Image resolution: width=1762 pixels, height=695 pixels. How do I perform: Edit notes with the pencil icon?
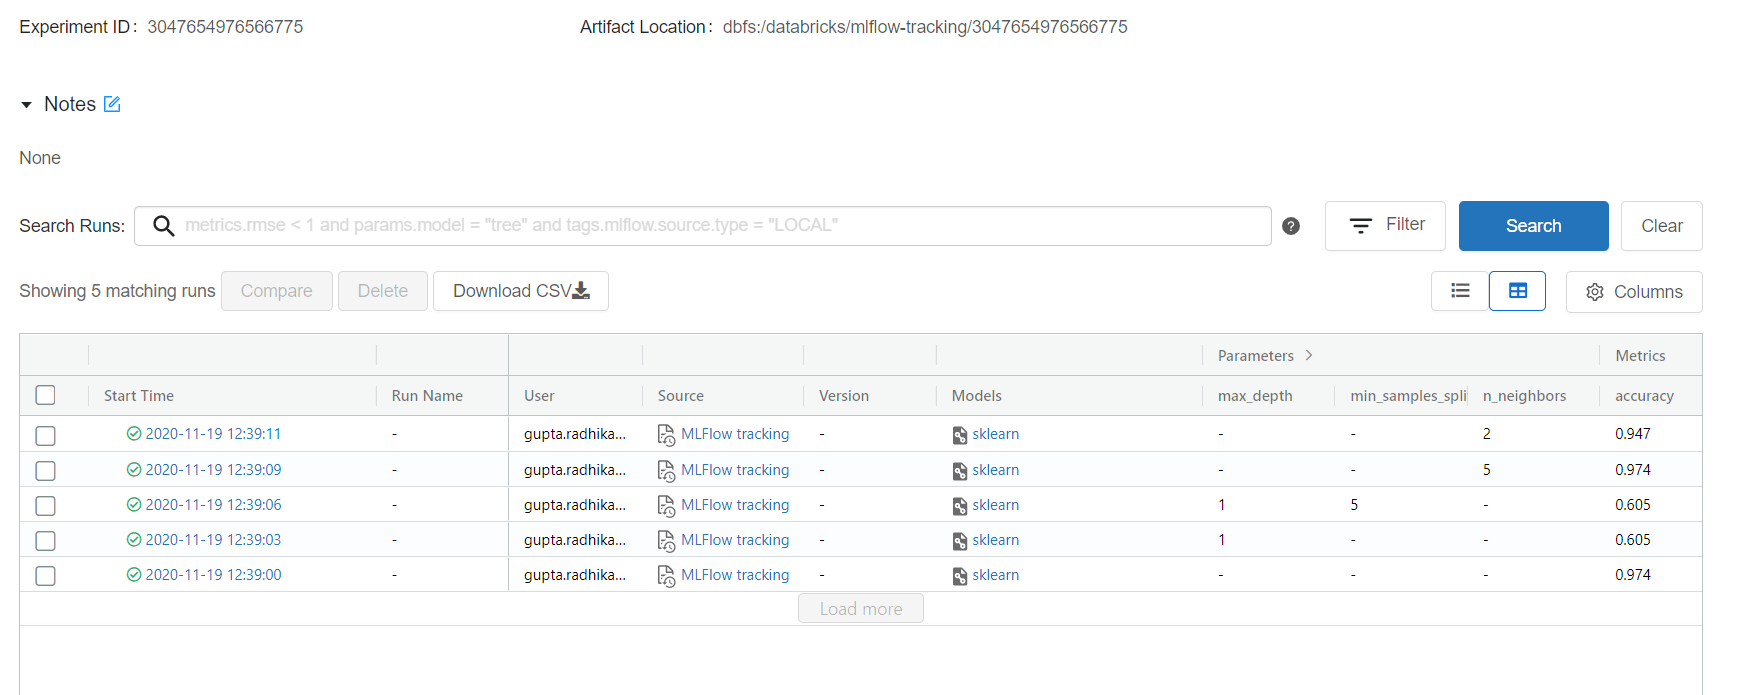(x=112, y=104)
